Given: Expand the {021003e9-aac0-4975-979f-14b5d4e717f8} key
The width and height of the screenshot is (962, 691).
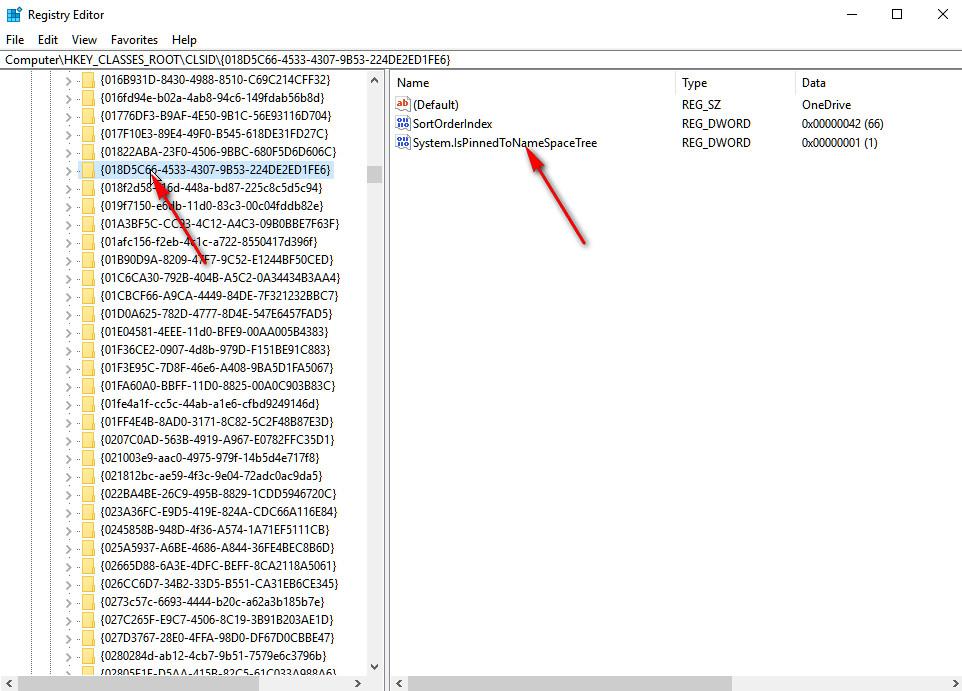Looking at the screenshot, I should (68, 458).
